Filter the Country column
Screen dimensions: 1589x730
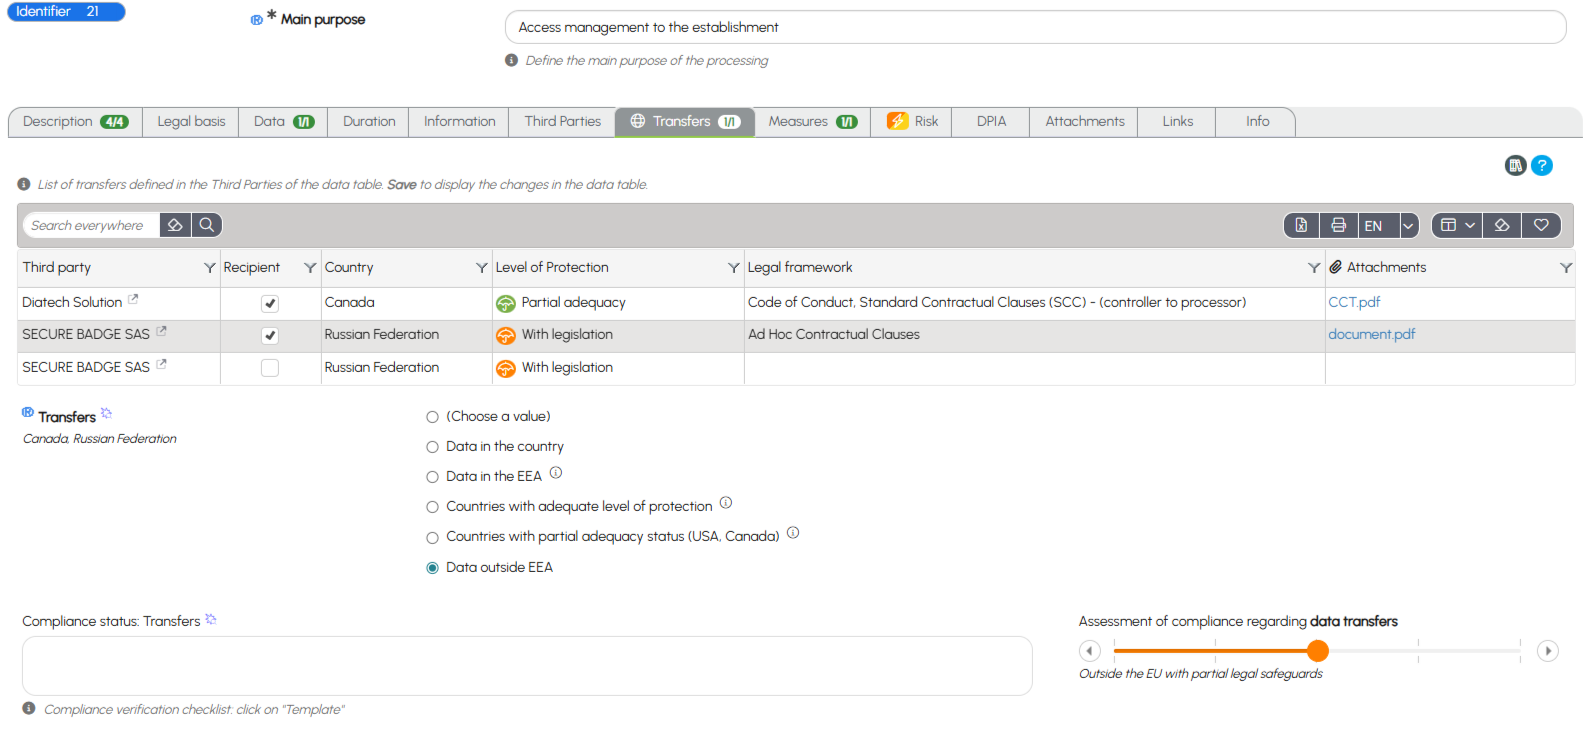click(x=481, y=268)
